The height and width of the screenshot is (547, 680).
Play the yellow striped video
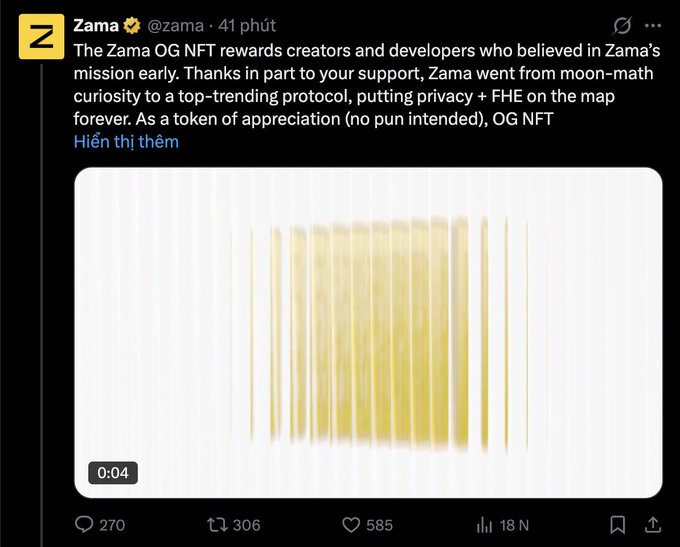(368, 332)
